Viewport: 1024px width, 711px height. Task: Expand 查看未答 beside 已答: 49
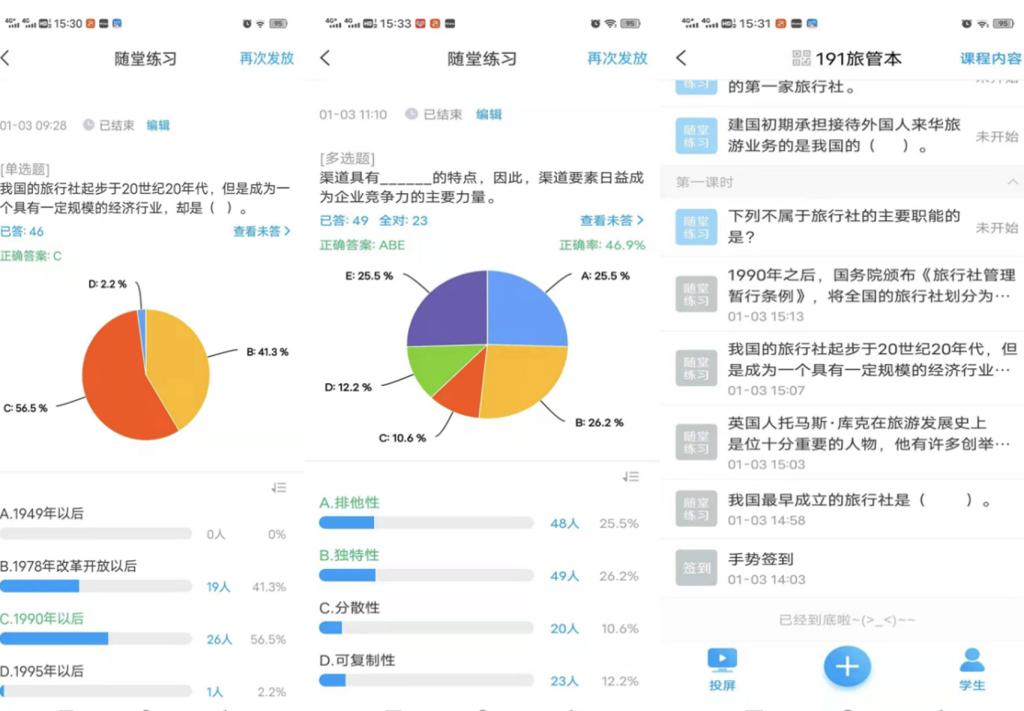click(611, 220)
